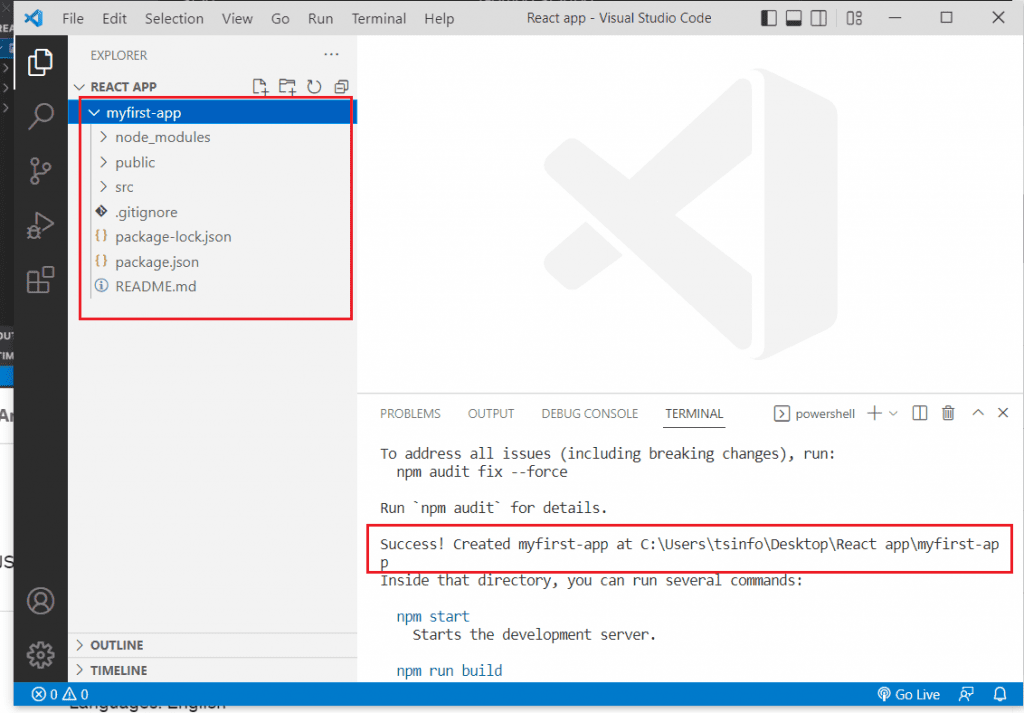This screenshot has width=1024, height=713.
Task: Add a new terminal with plus icon
Action: (874, 413)
